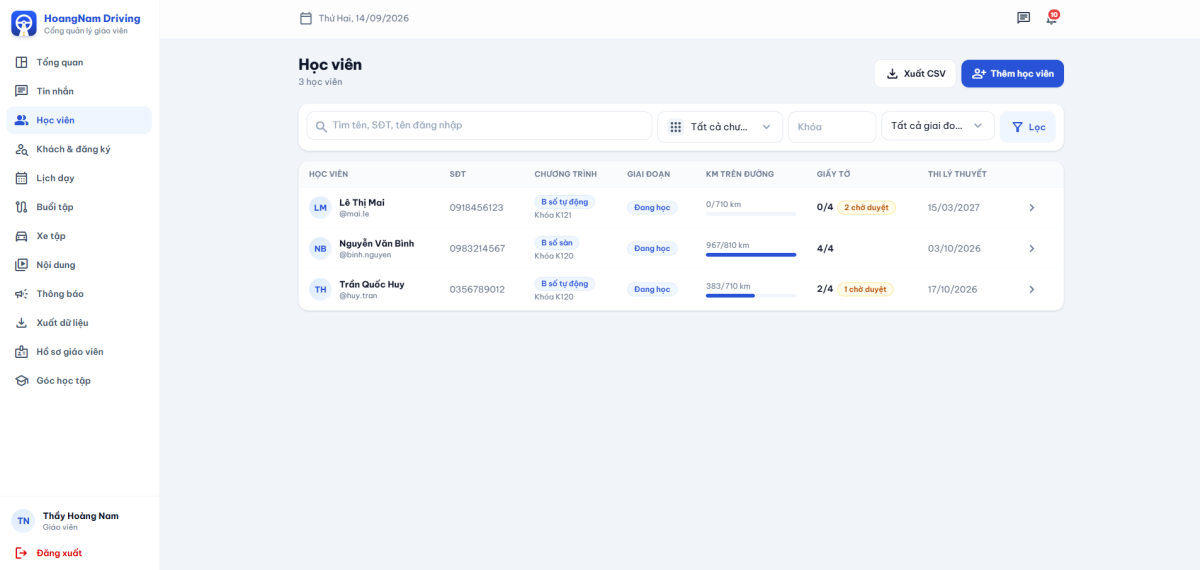Click the @huy.tran username
Image resolution: width=1200 pixels, height=570 pixels.
tap(358, 296)
